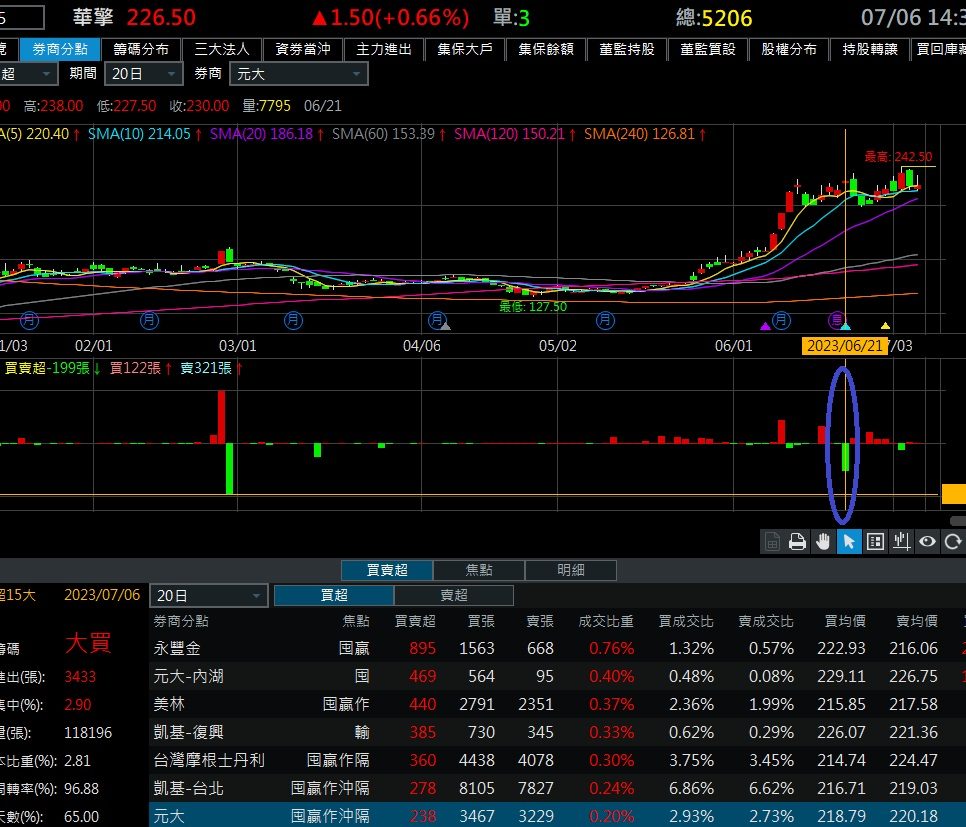Select the 買賣超 sub-tab

pyautogui.click(x=387, y=570)
